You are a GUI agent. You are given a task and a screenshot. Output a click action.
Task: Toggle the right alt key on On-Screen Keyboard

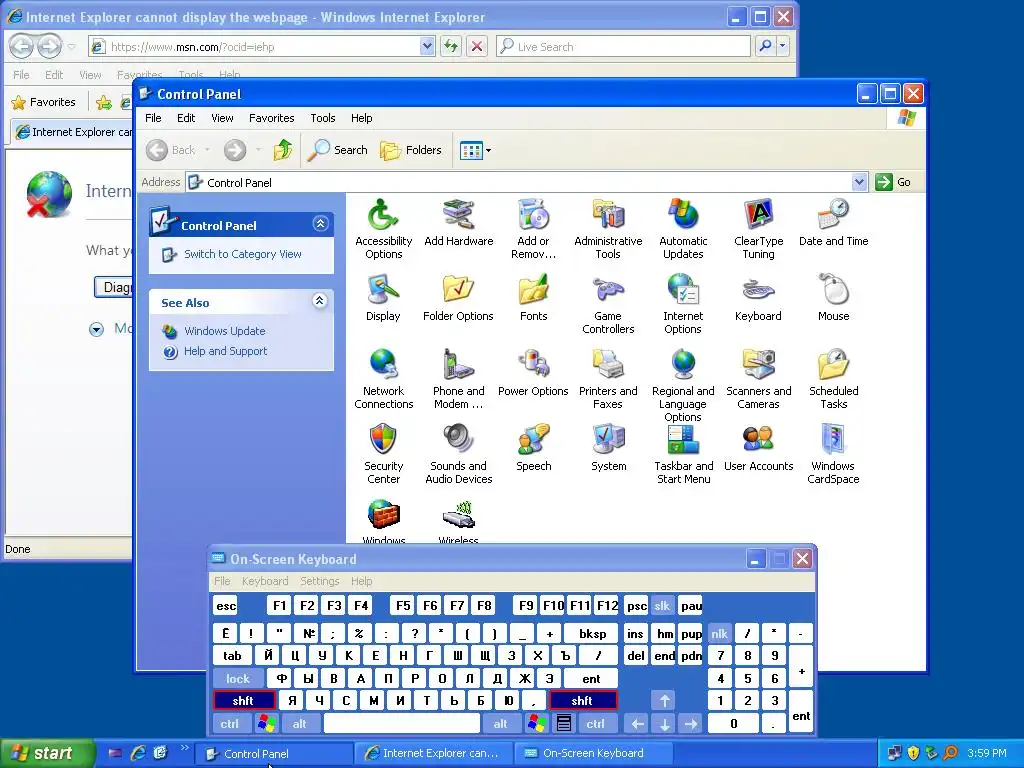(500, 724)
